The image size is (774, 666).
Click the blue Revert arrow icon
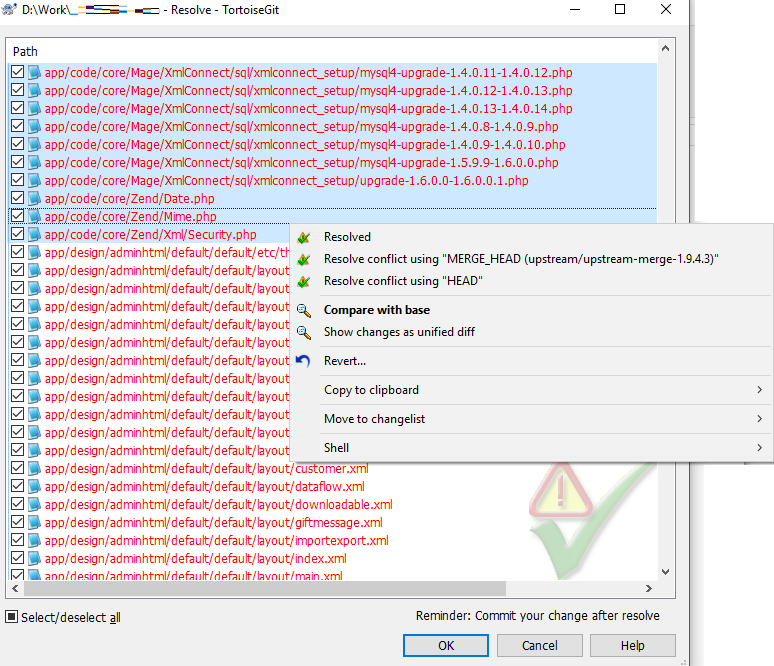[304, 361]
